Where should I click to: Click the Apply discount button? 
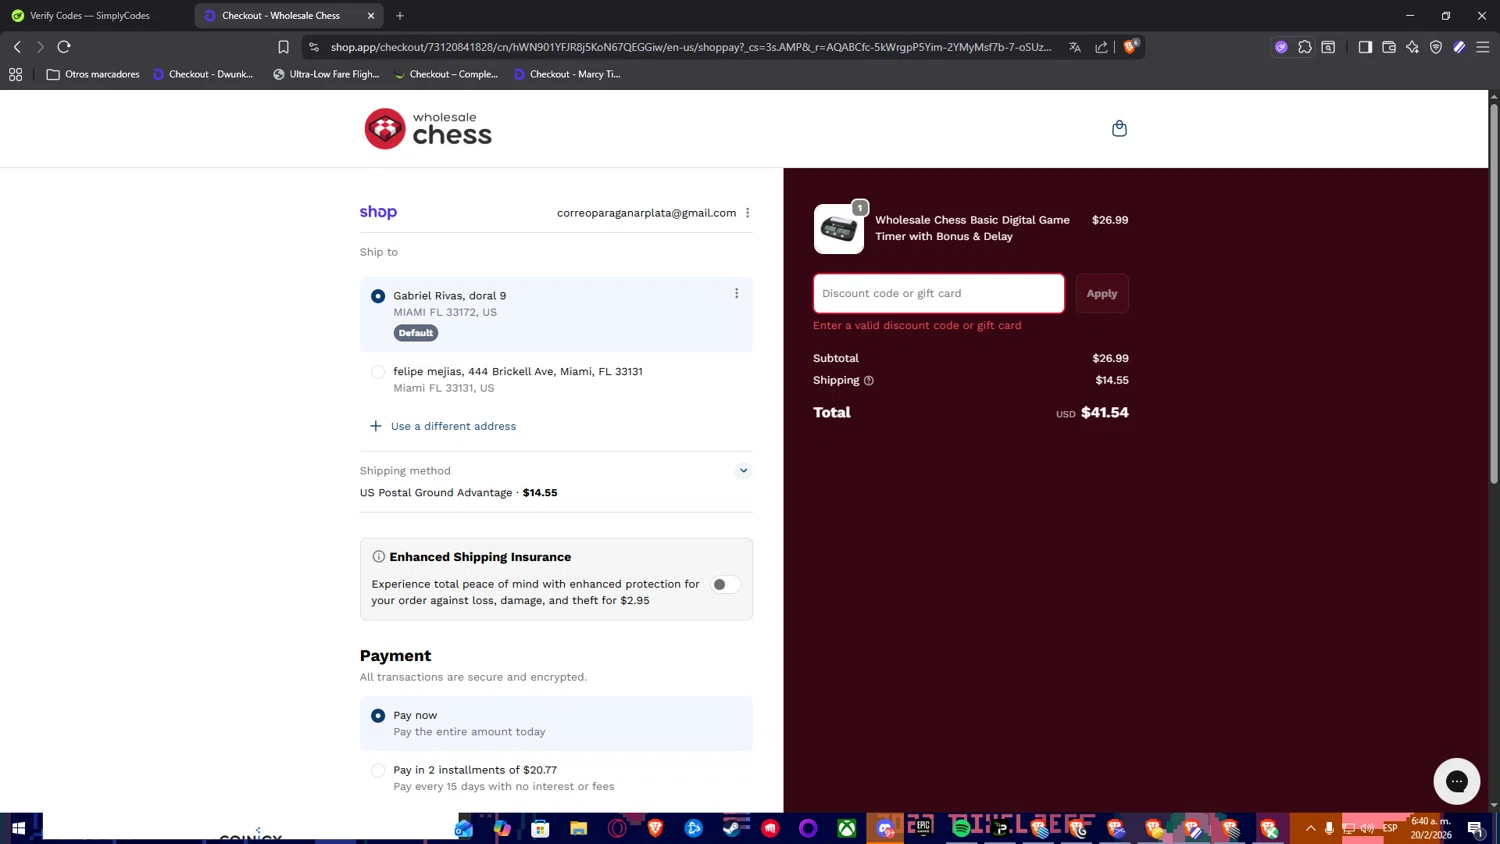(x=1102, y=293)
